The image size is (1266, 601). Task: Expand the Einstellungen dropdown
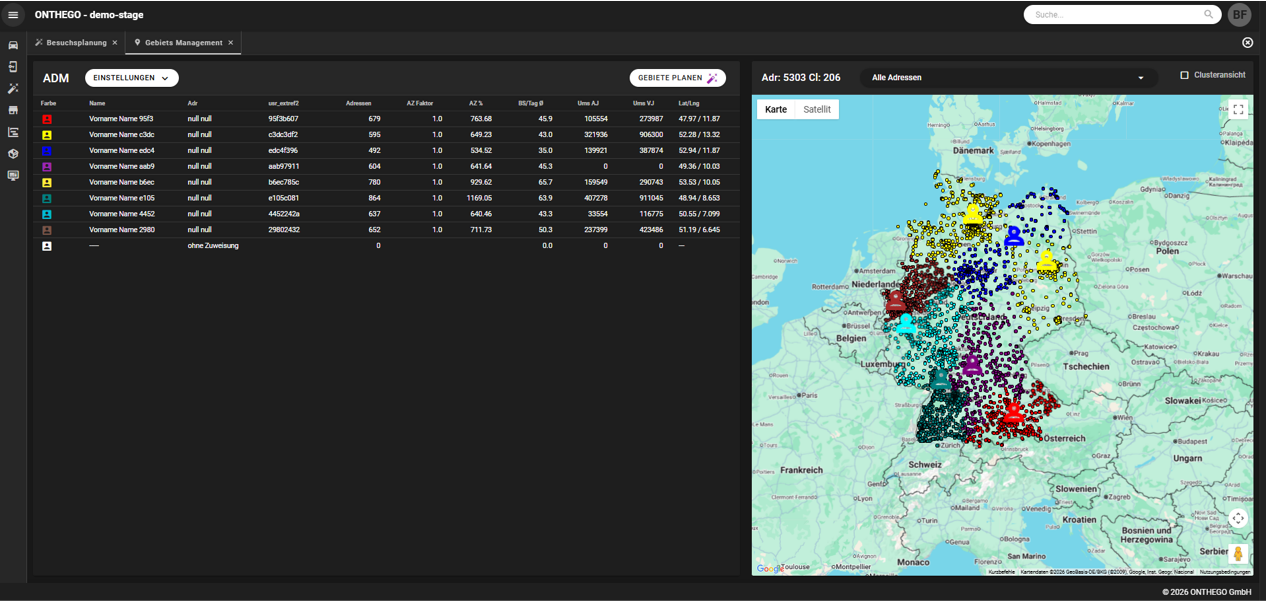tap(131, 78)
